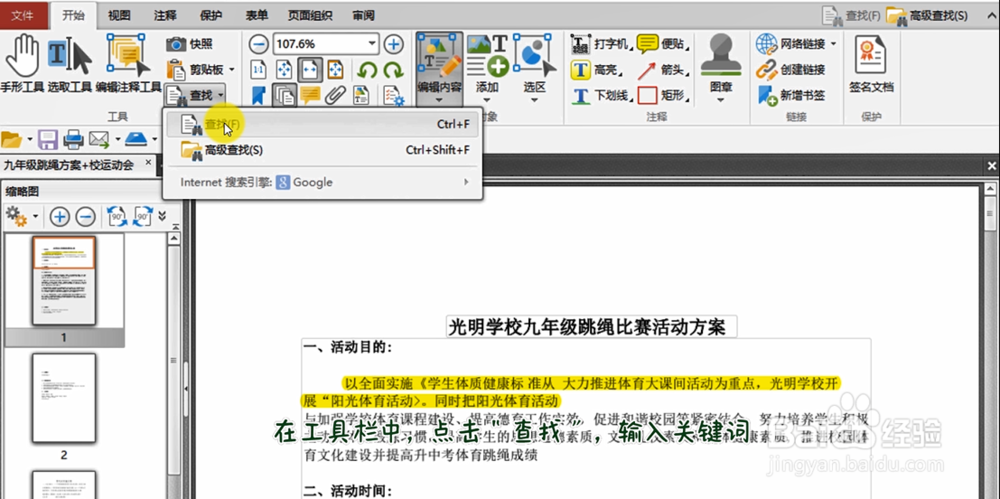
Task: Expand the Find (查找) ribbon dropdown
Action: click(x=219, y=95)
